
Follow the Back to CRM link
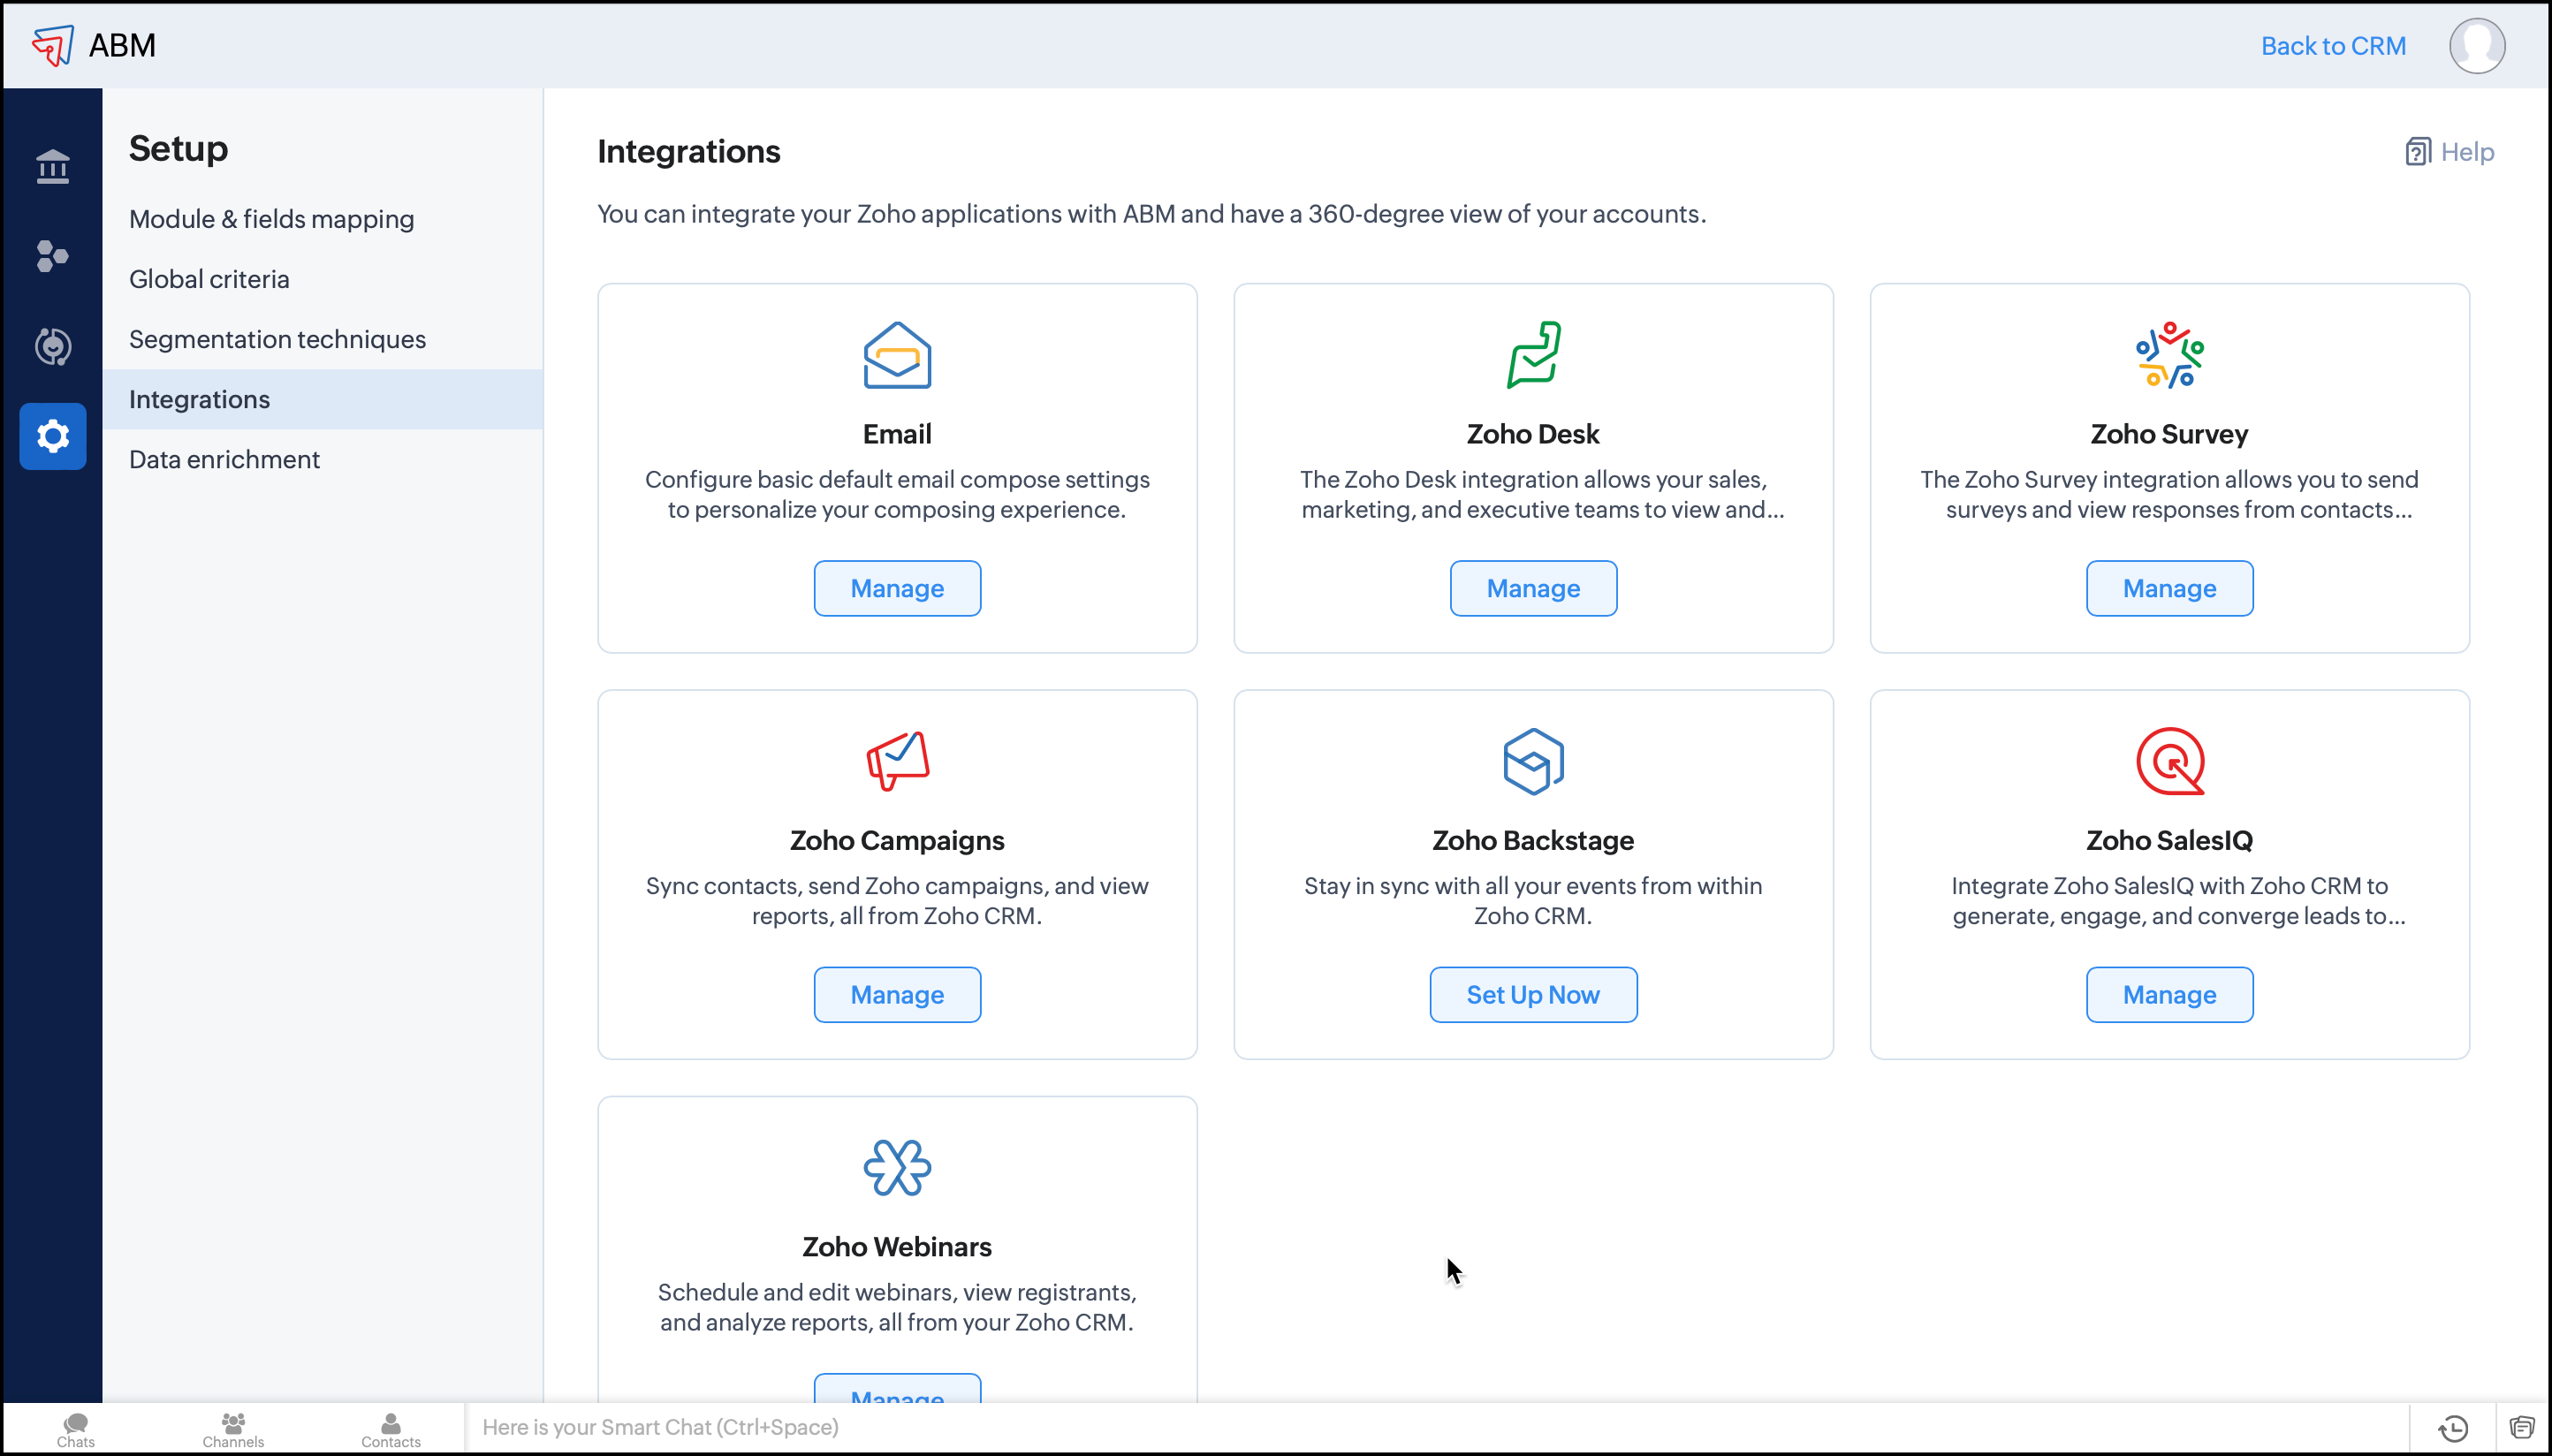click(x=2332, y=46)
